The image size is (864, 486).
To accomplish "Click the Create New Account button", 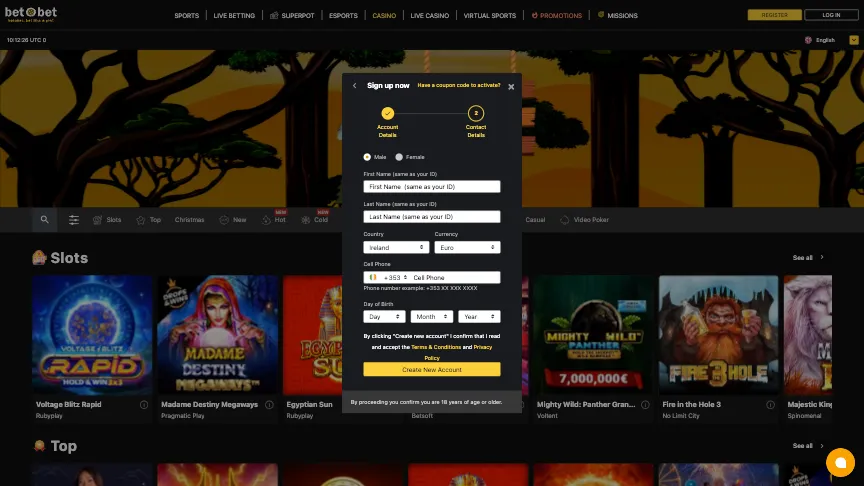I will point(432,370).
